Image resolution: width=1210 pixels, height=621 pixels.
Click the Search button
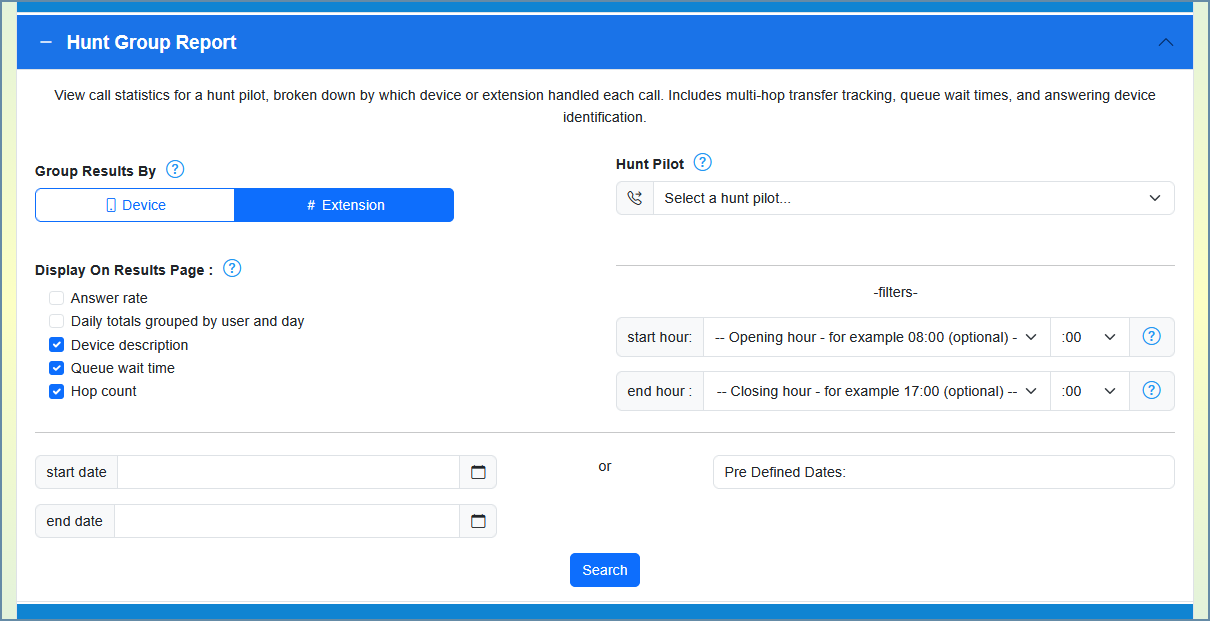coord(605,570)
